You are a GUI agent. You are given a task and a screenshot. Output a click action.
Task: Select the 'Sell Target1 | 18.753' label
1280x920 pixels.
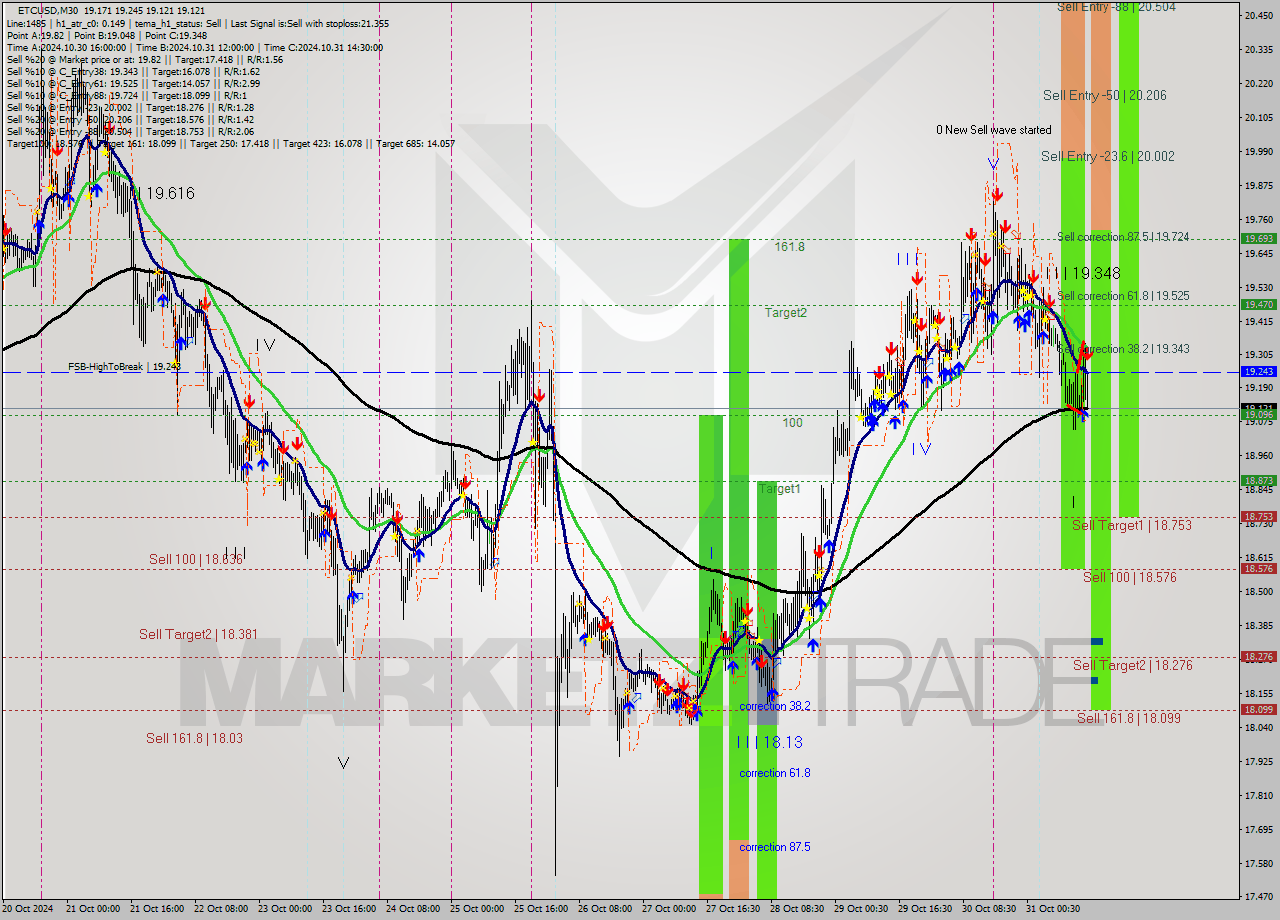1132,525
